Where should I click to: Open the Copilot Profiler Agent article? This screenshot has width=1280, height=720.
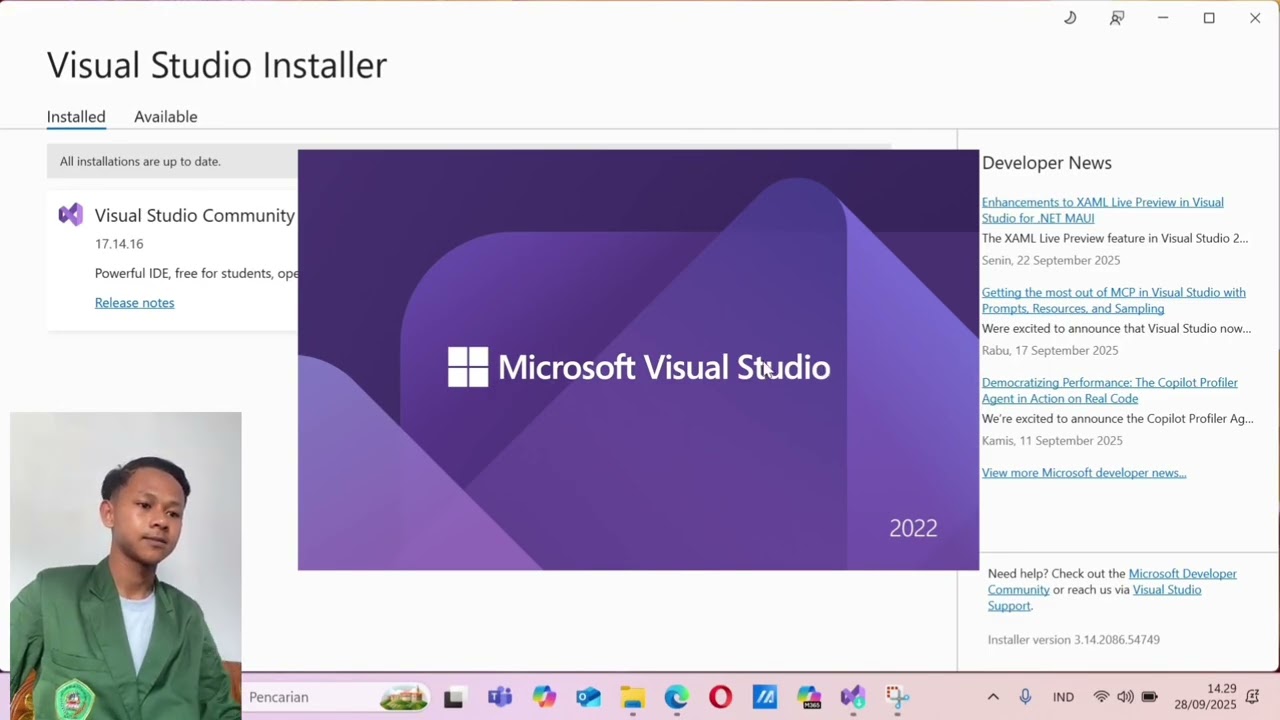[x=1109, y=390]
